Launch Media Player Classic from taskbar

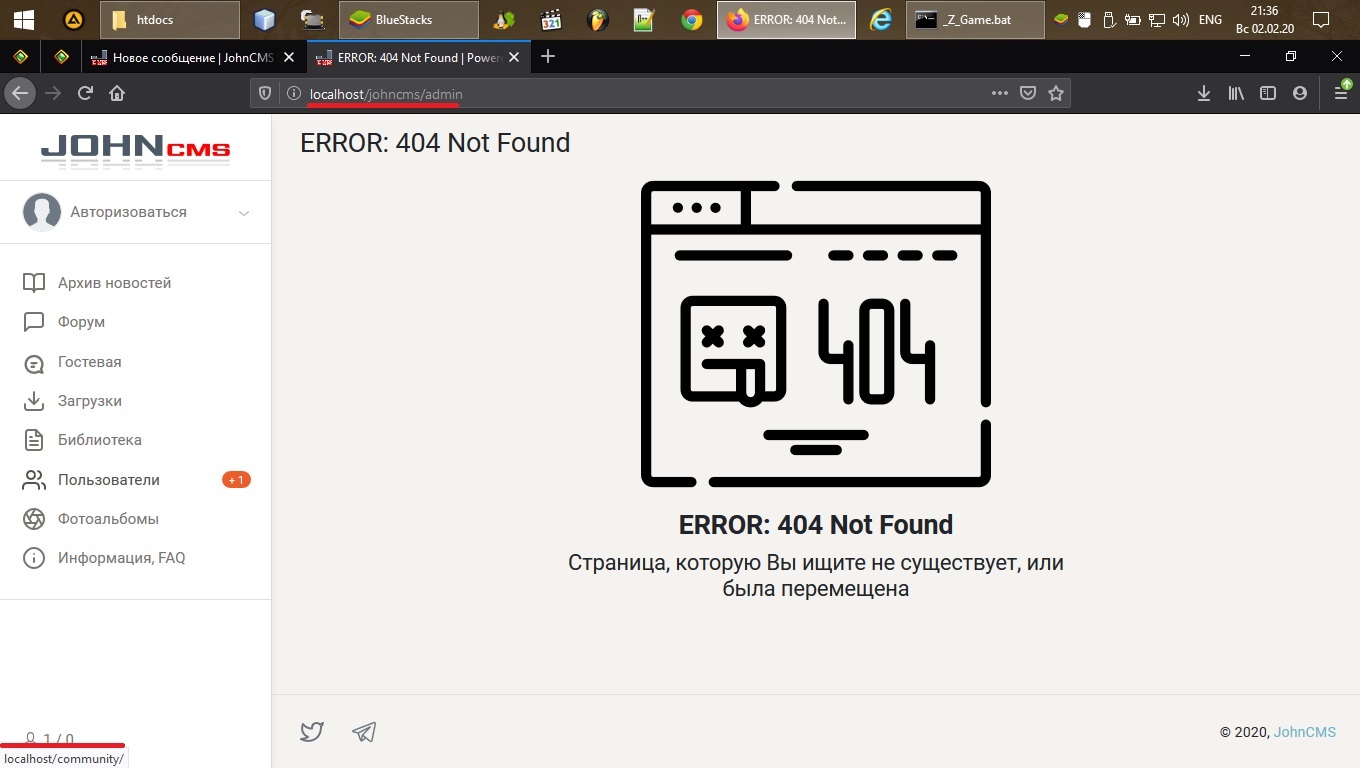(551, 19)
